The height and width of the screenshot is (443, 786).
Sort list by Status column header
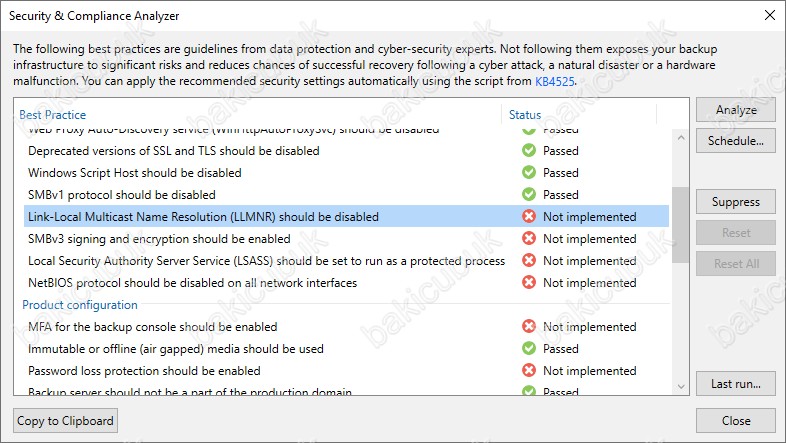[525, 115]
